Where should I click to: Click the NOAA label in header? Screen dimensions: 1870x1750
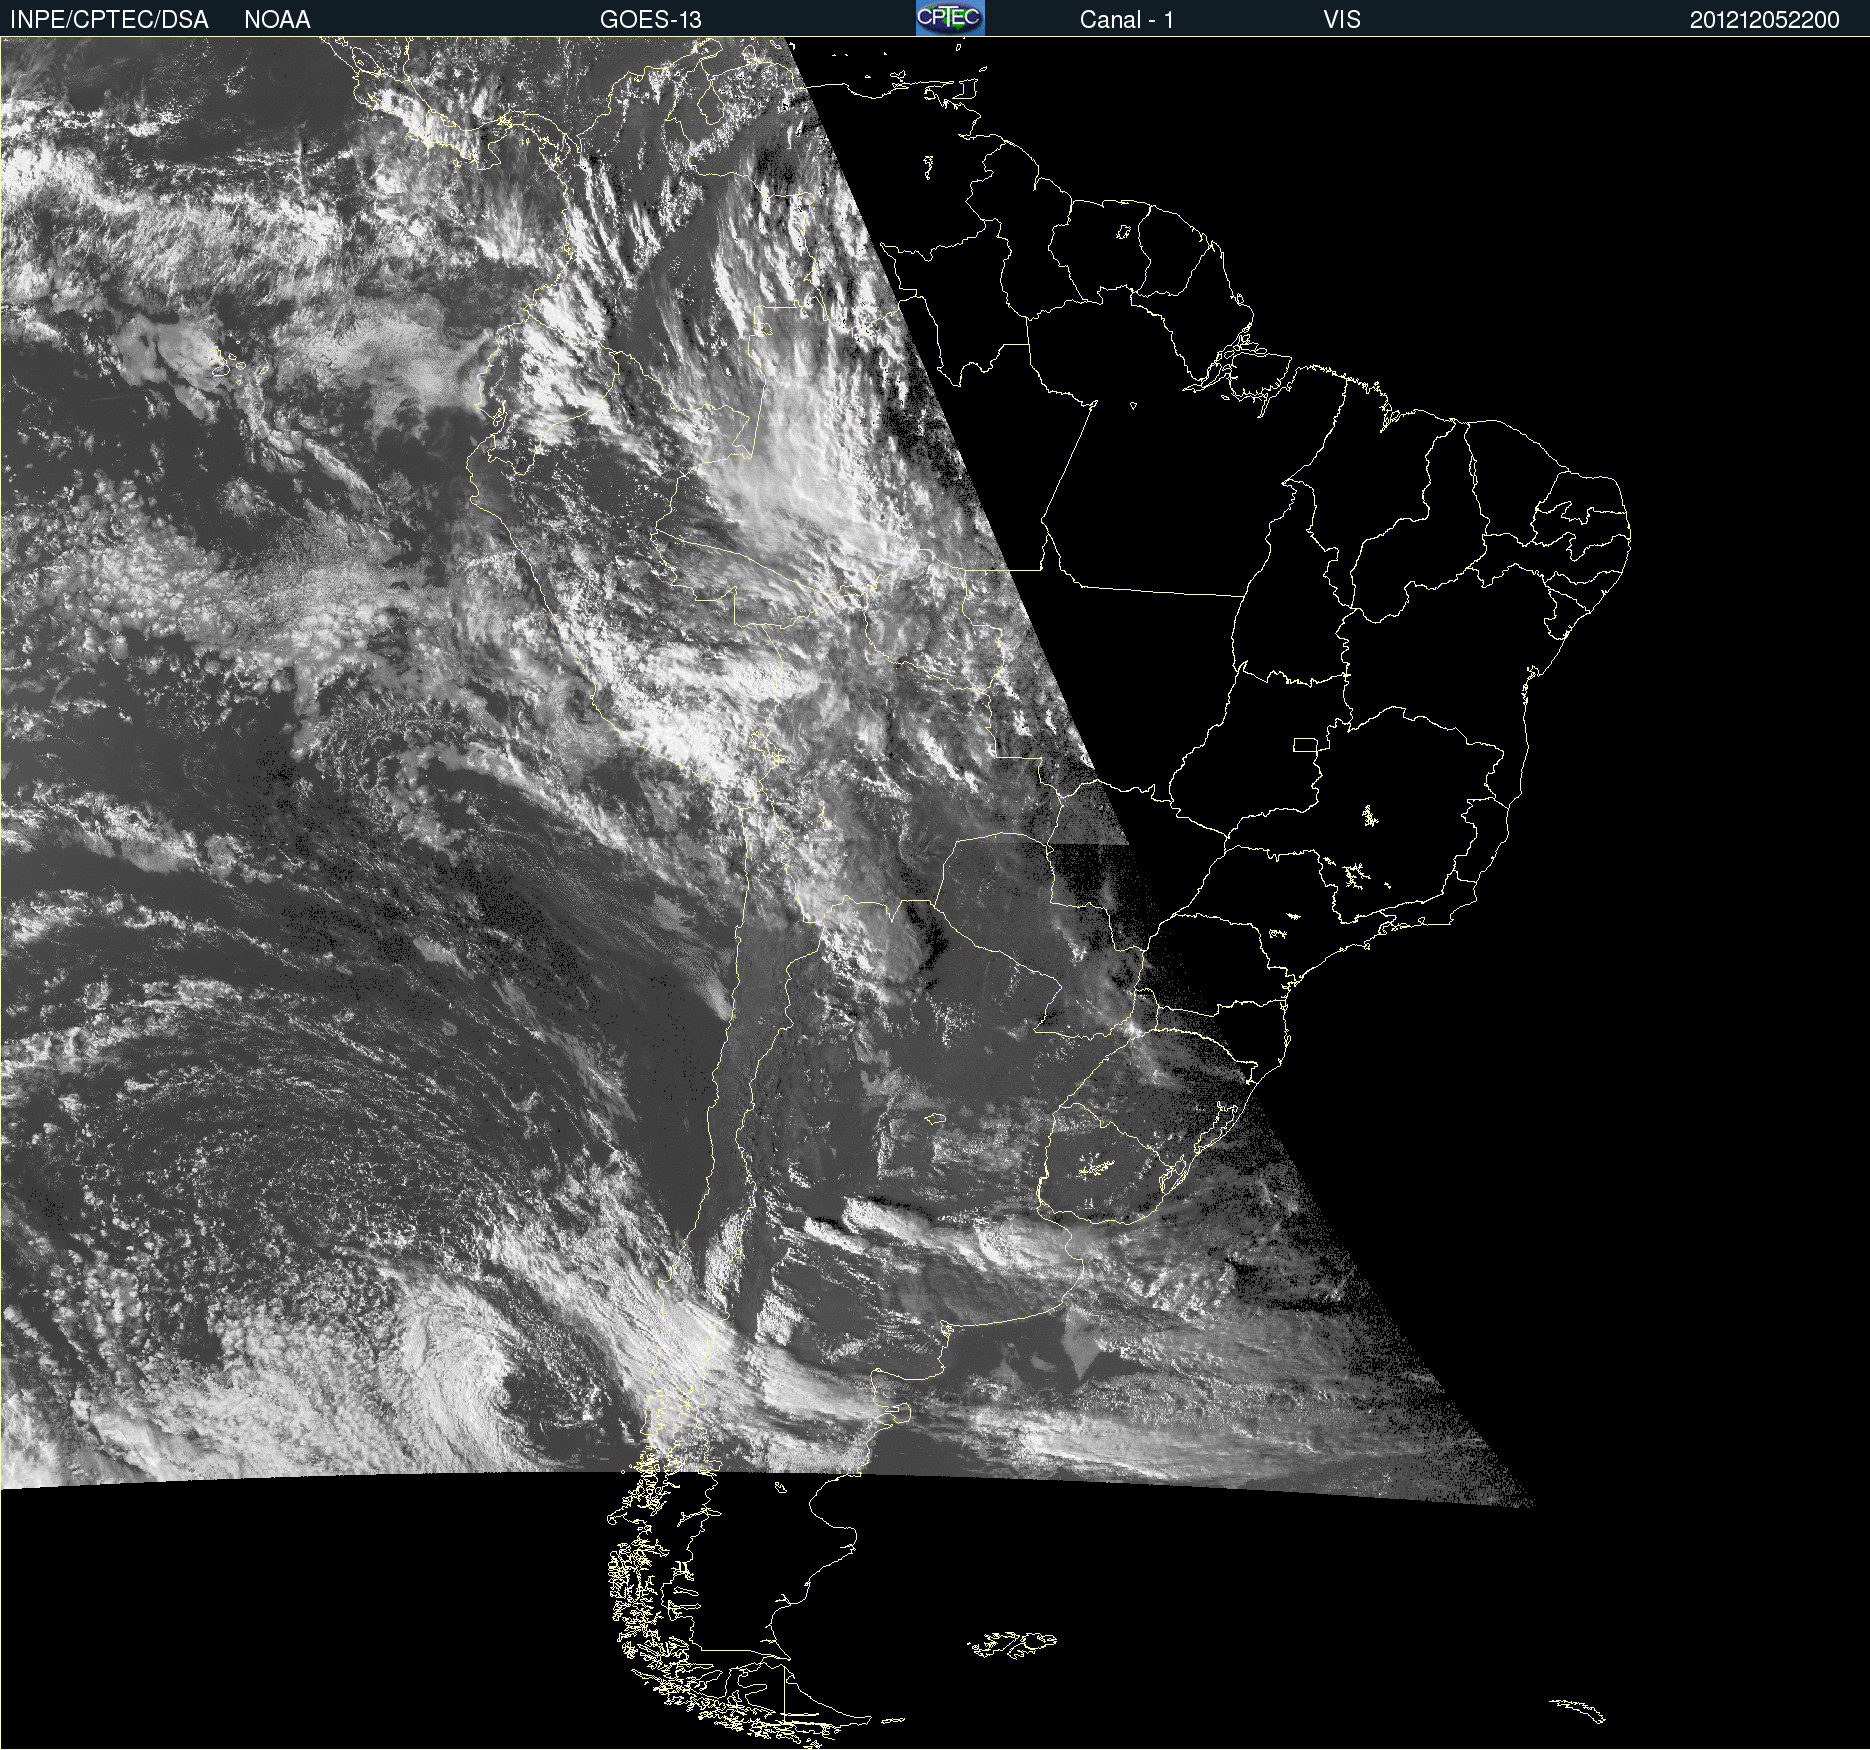(x=277, y=20)
